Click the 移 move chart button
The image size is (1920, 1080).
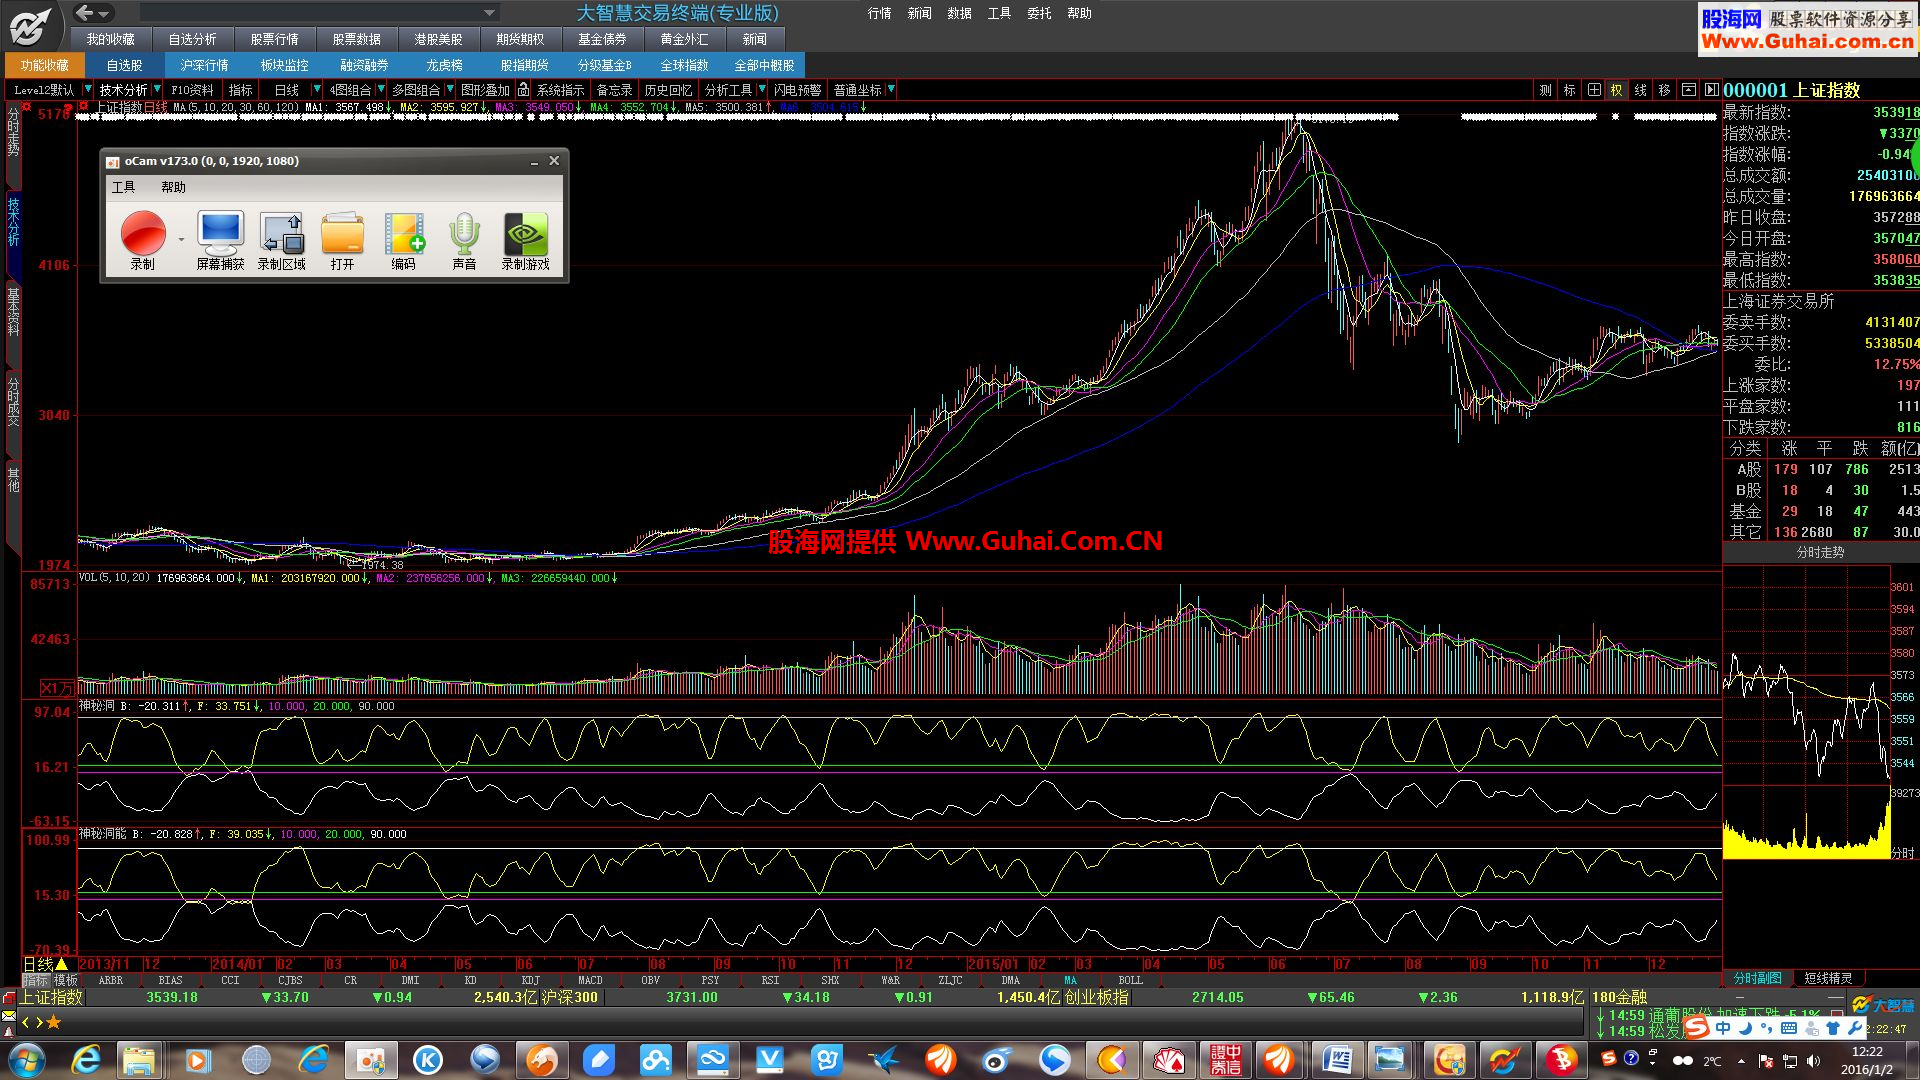coord(1664,90)
